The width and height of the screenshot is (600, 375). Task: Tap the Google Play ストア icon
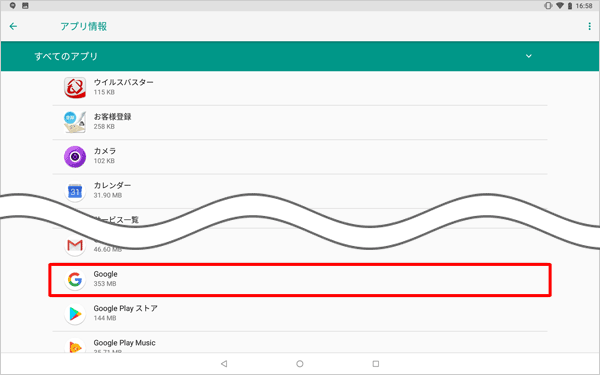click(x=75, y=314)
